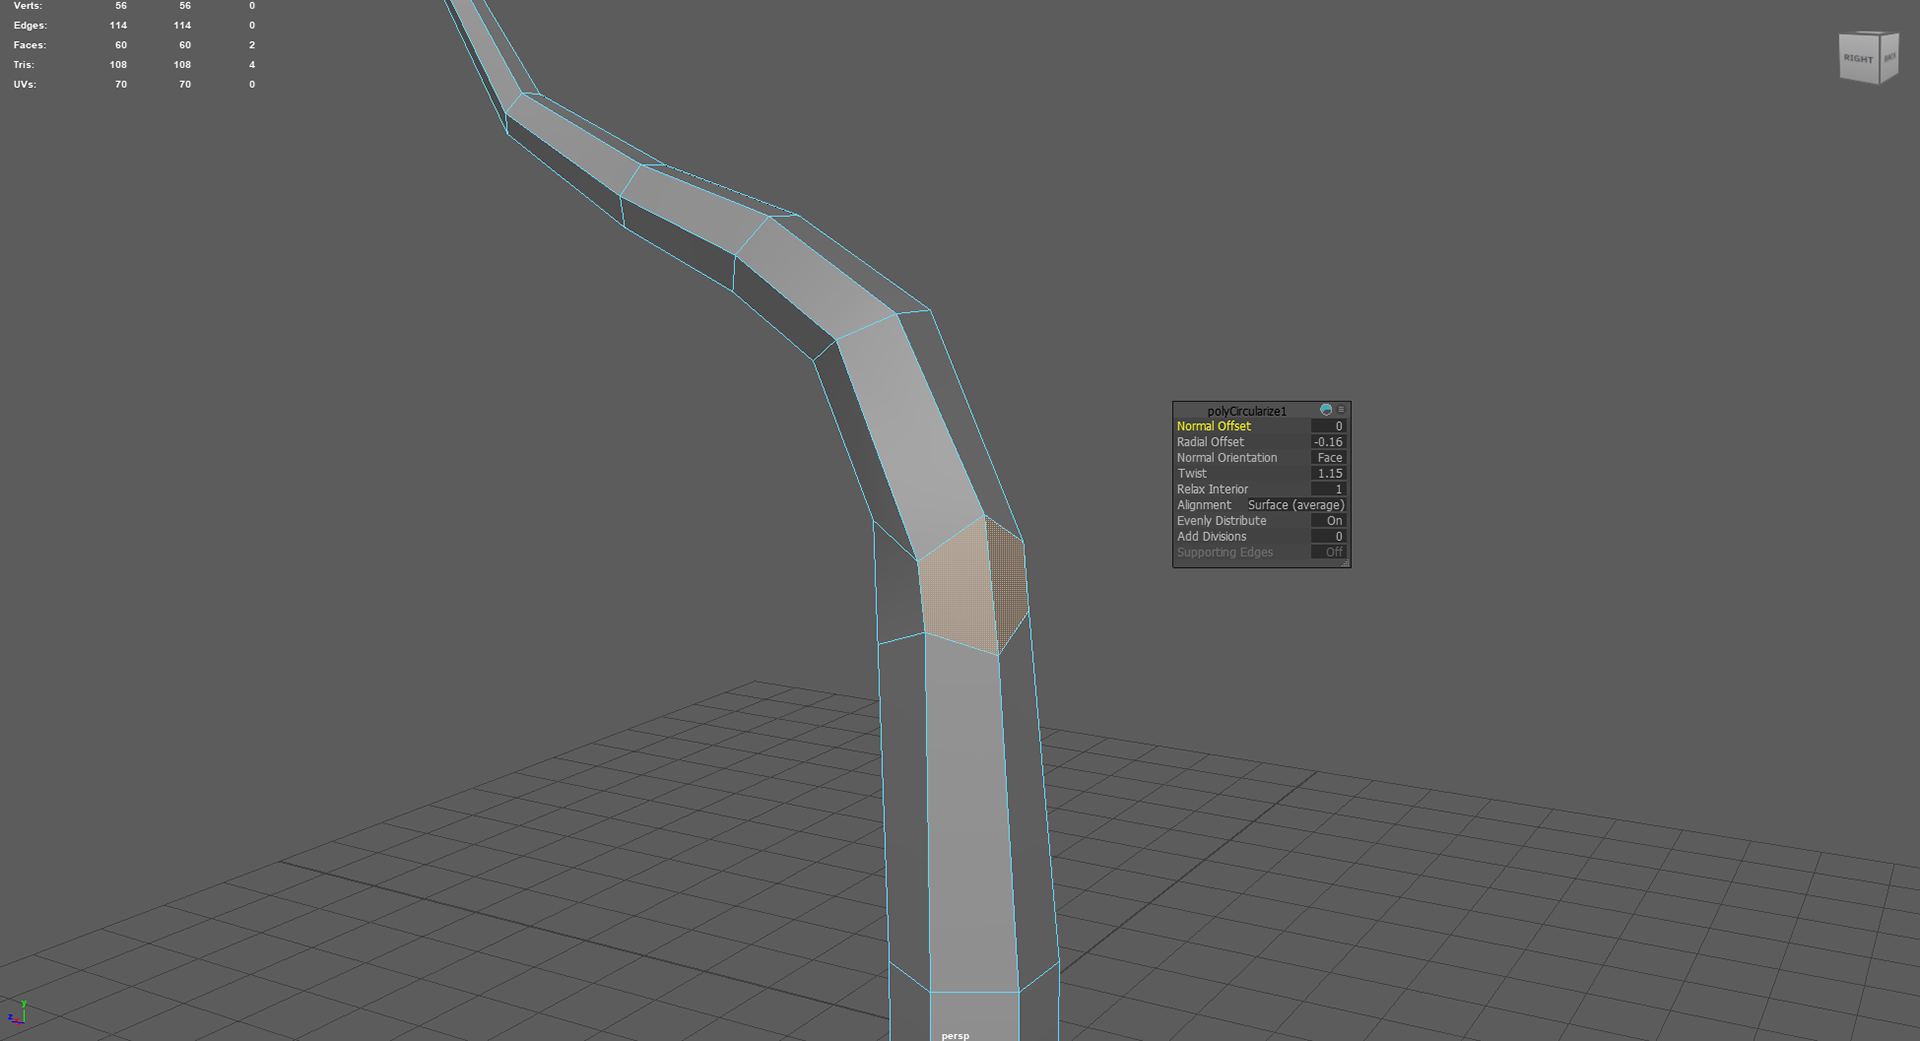Image resolution: width=1920 pixels, height=1041 pixels.
Task: Toggle the Supporting Edges Off setting
Action: click(1328, 552)
